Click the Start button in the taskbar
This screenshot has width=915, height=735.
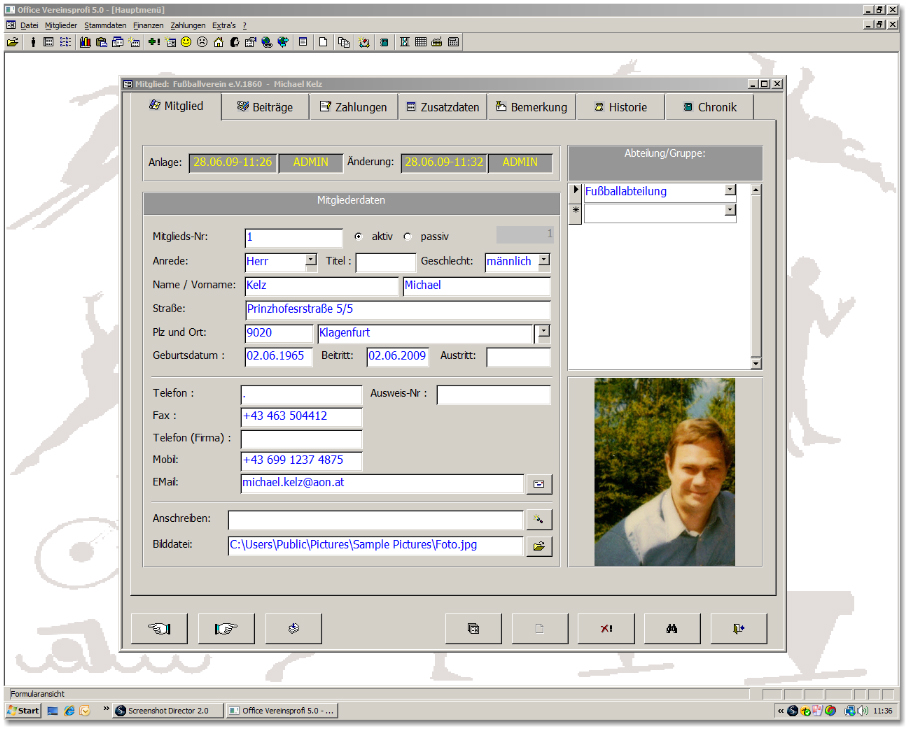[23, 711]
